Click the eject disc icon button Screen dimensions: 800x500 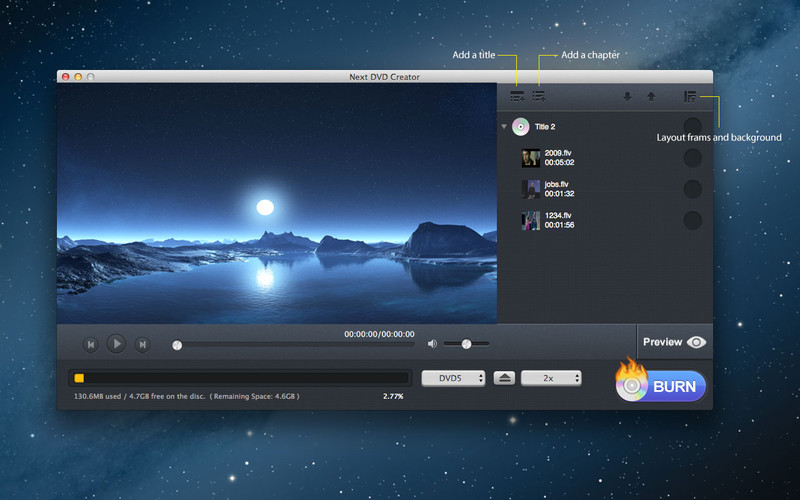[505, 378]
